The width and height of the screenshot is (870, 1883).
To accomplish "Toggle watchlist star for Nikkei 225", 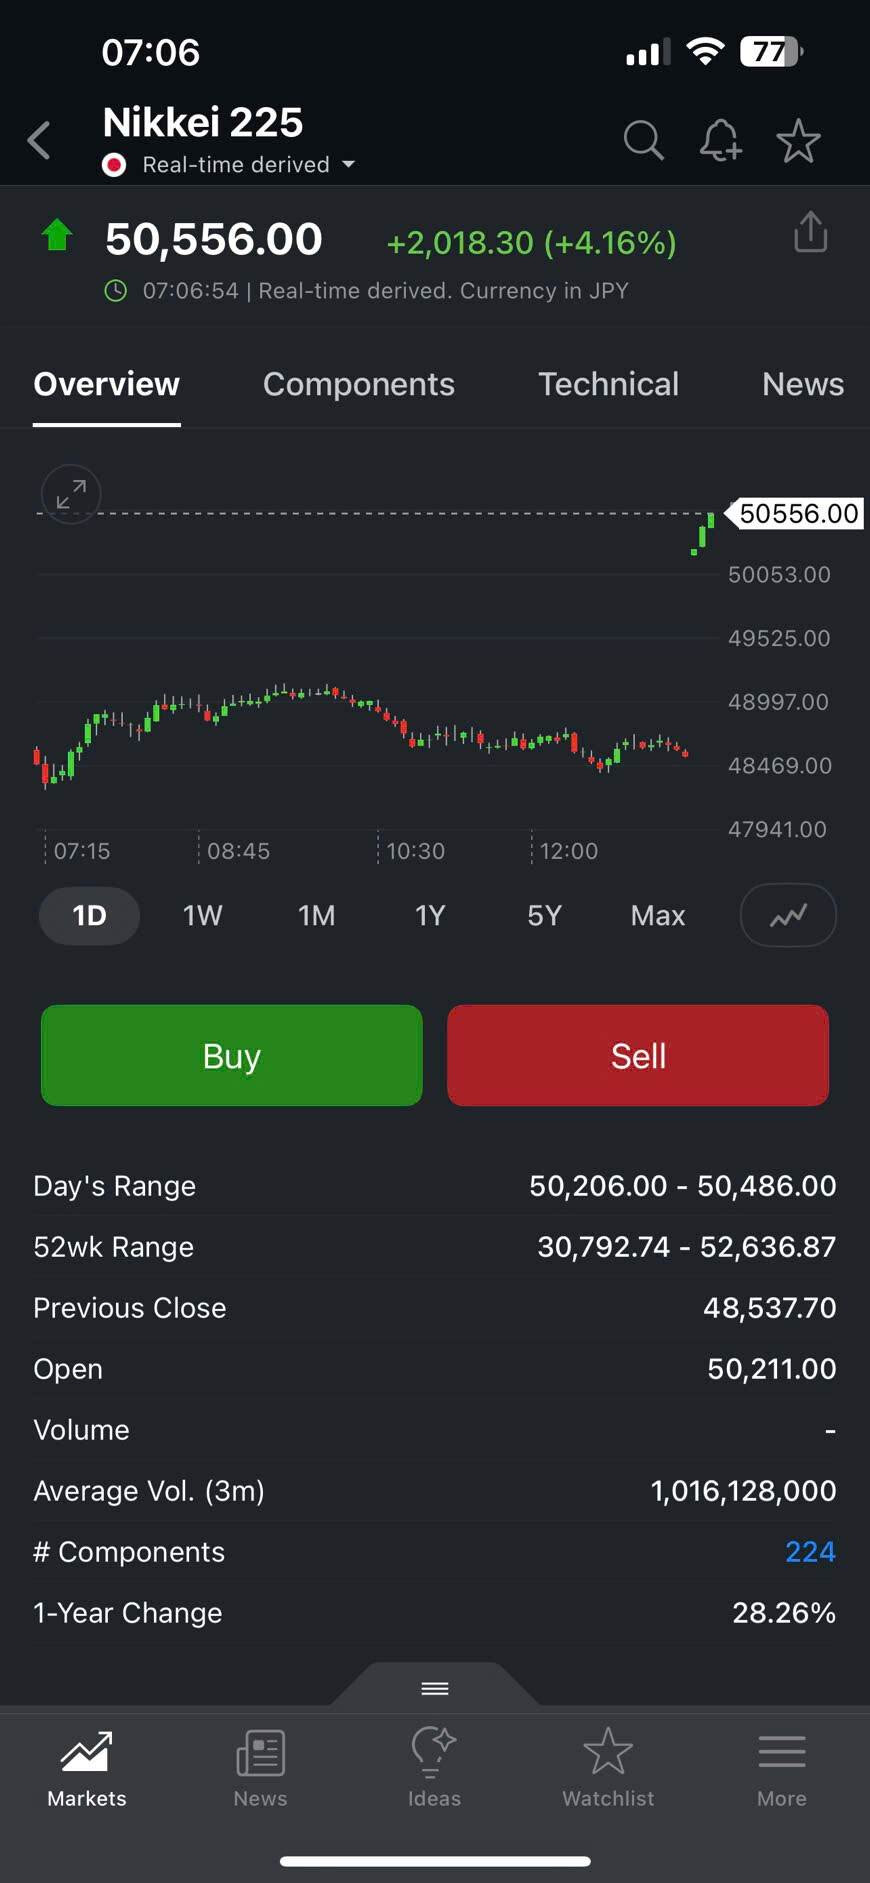I will tap(798, 141).
